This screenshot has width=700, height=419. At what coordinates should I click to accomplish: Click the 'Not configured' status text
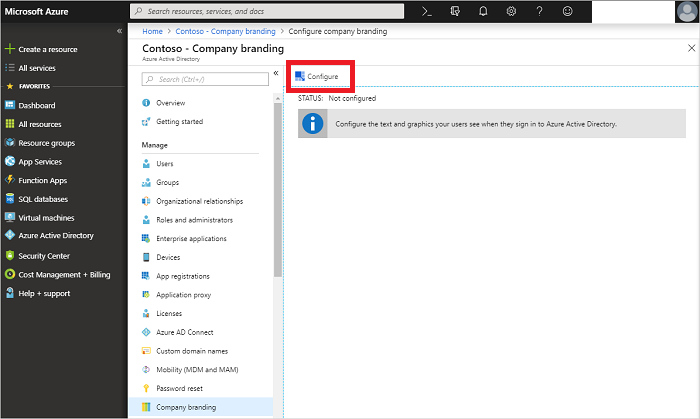[x=352, y=98]
